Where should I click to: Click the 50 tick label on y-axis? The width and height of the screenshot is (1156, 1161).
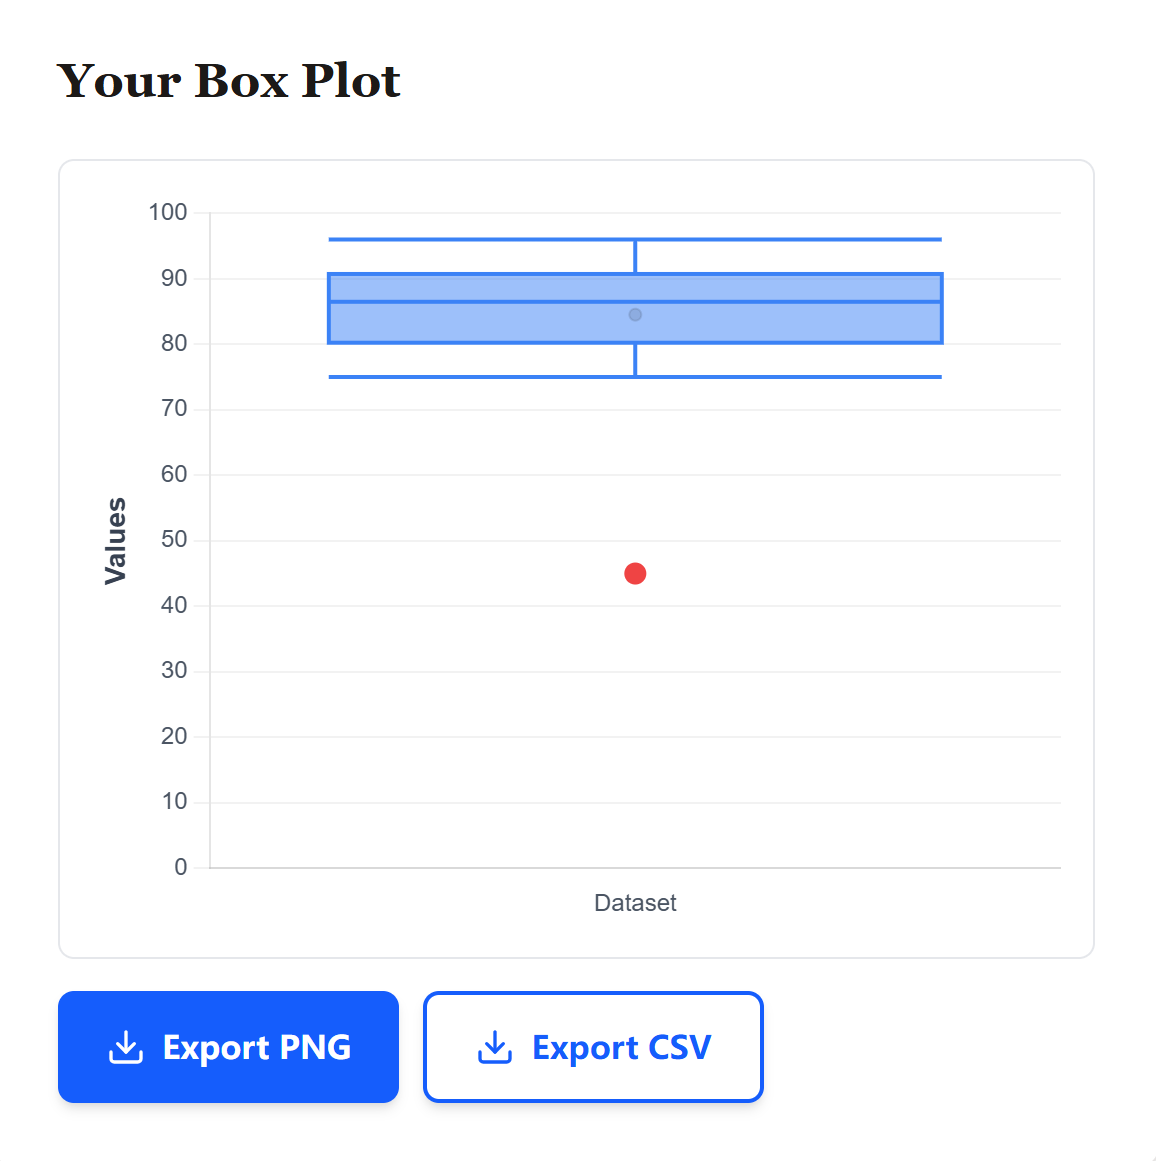(x=174, y=539)
